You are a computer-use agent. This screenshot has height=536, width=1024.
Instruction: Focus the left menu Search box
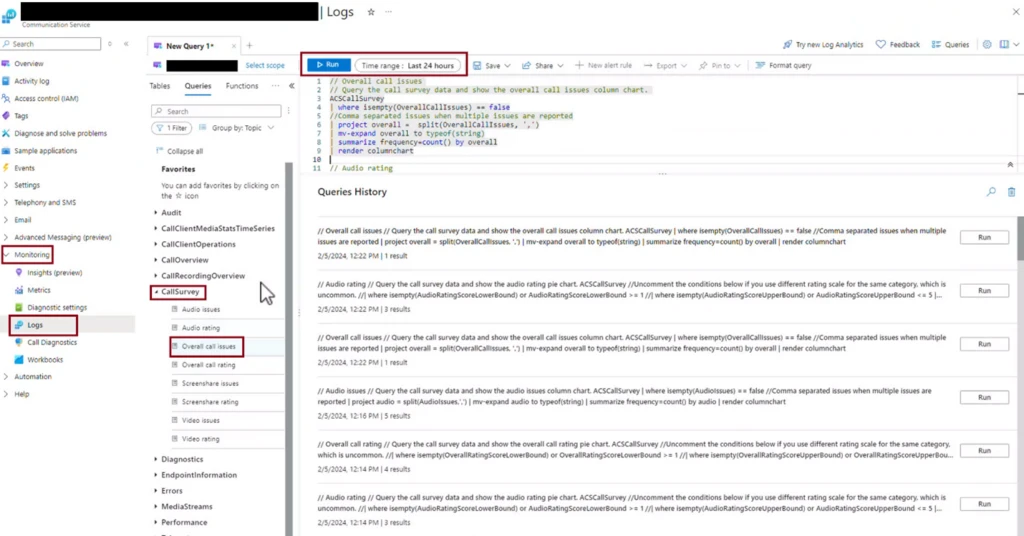tap(51, 44)
